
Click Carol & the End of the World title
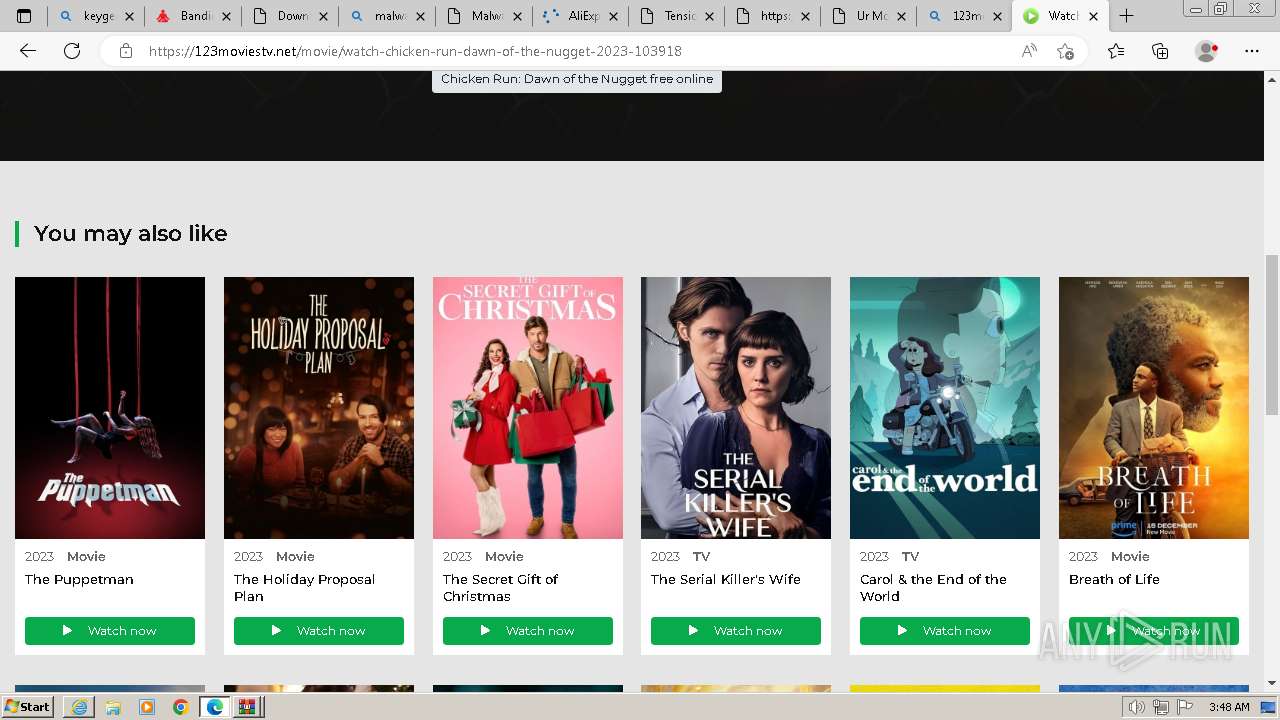[x=934, y=588]
